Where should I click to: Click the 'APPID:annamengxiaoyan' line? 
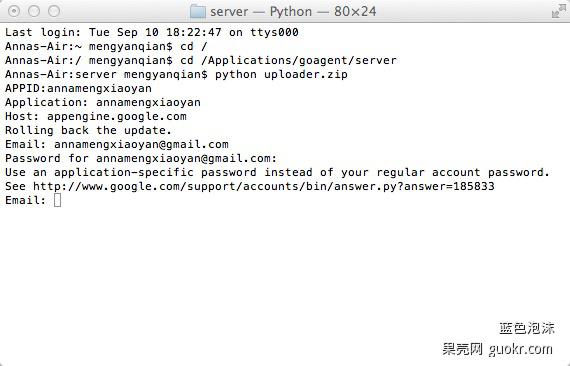(78, 88)
